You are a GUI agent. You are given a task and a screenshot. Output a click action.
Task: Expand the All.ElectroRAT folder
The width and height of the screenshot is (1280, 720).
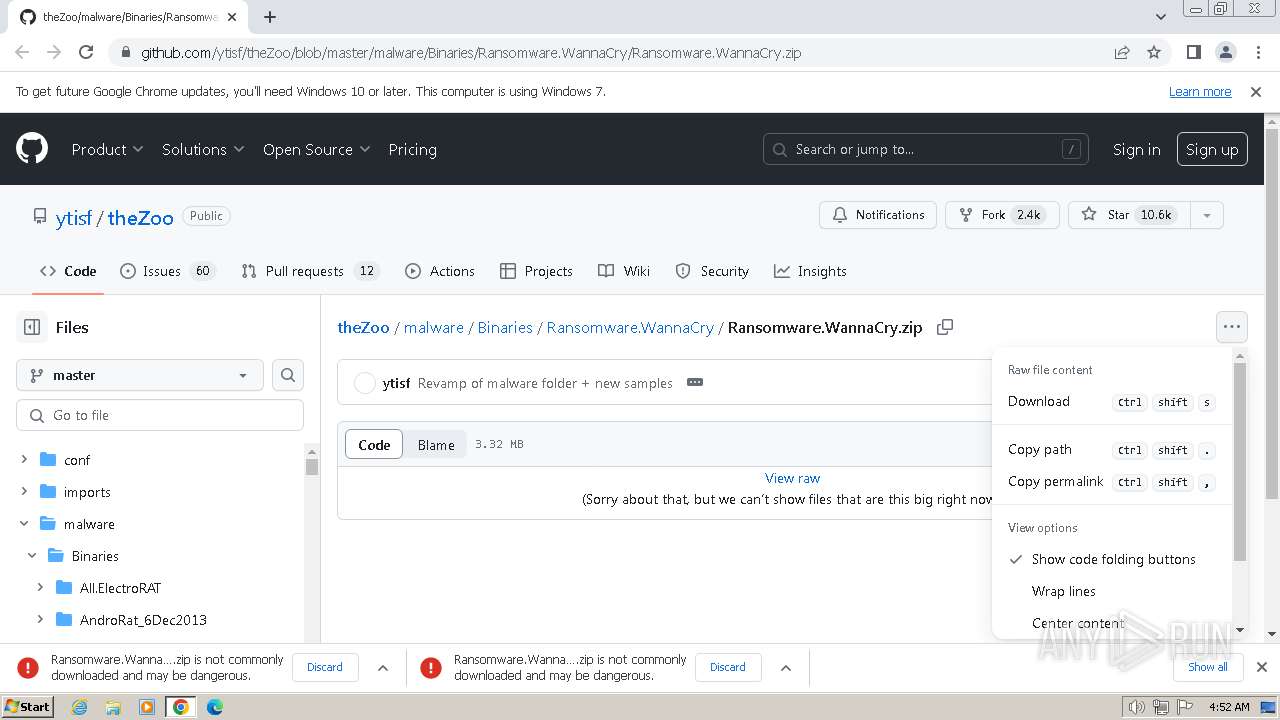pos(40,588)
